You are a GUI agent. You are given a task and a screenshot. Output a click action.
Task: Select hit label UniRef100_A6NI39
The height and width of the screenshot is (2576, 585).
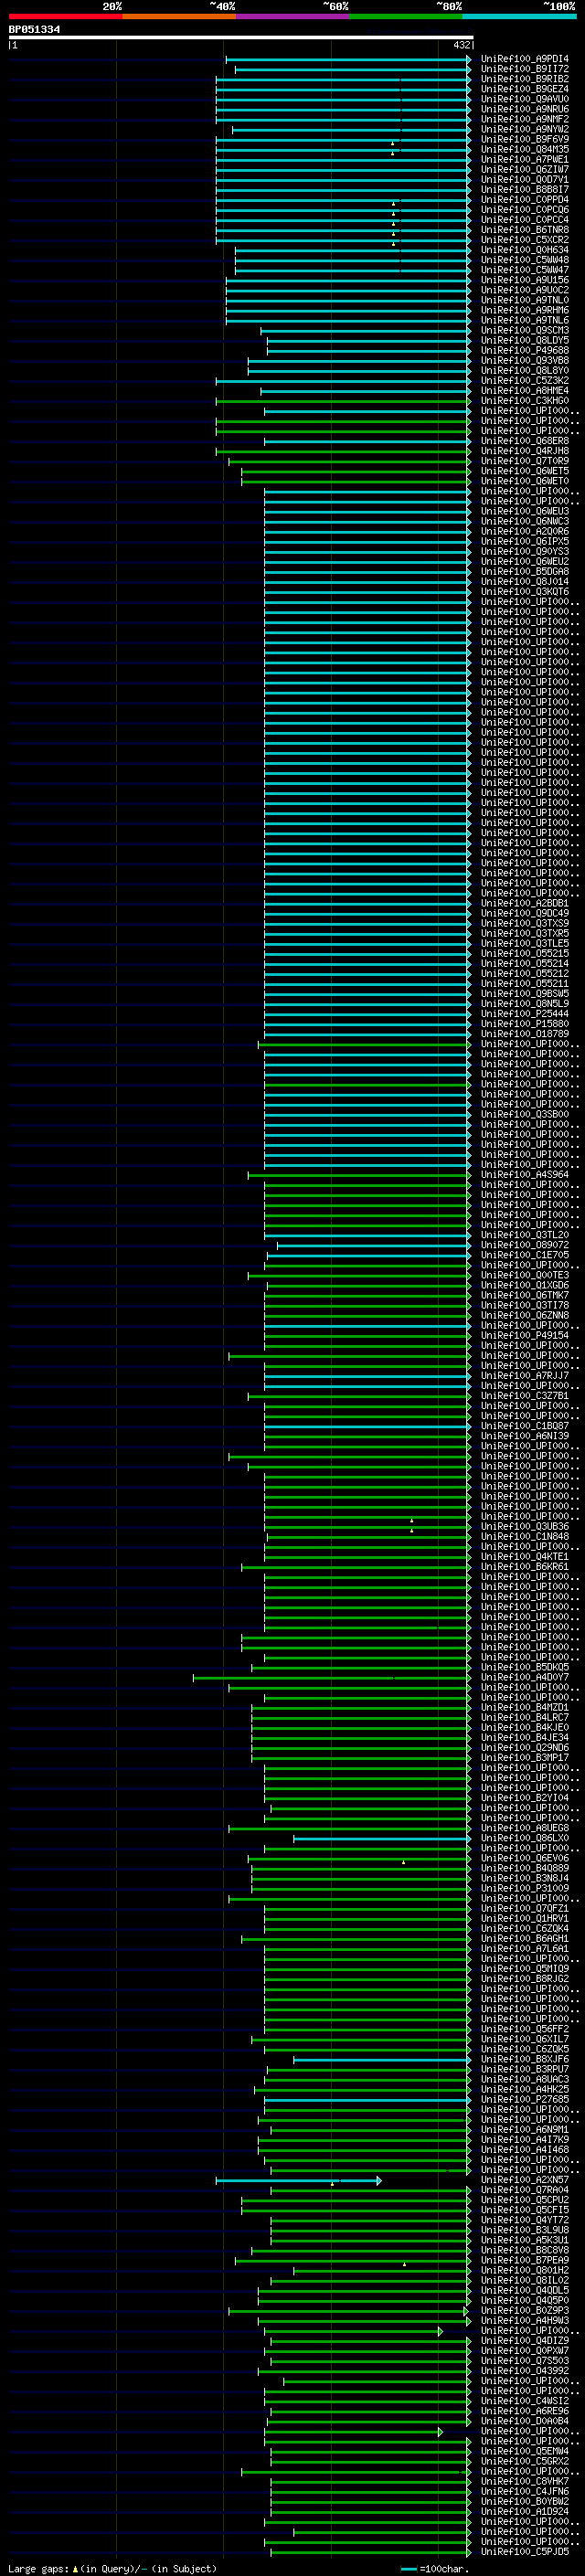(x=525, y=1436)
